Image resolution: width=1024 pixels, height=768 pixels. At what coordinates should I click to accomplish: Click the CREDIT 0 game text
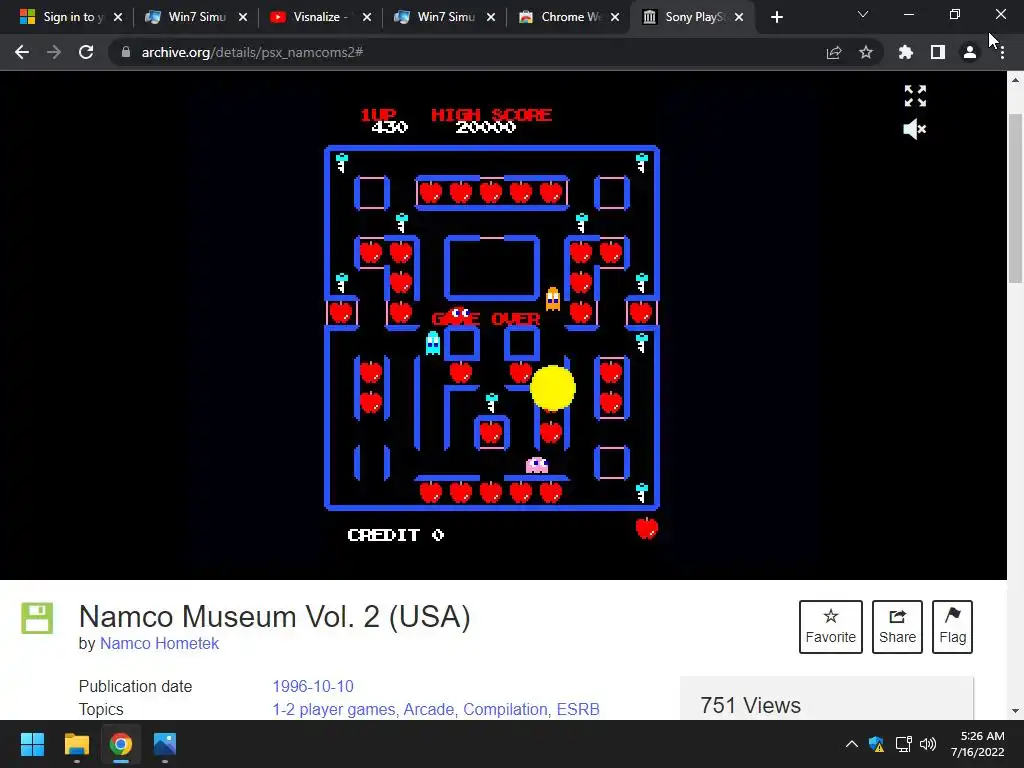[x=396, y=535]
